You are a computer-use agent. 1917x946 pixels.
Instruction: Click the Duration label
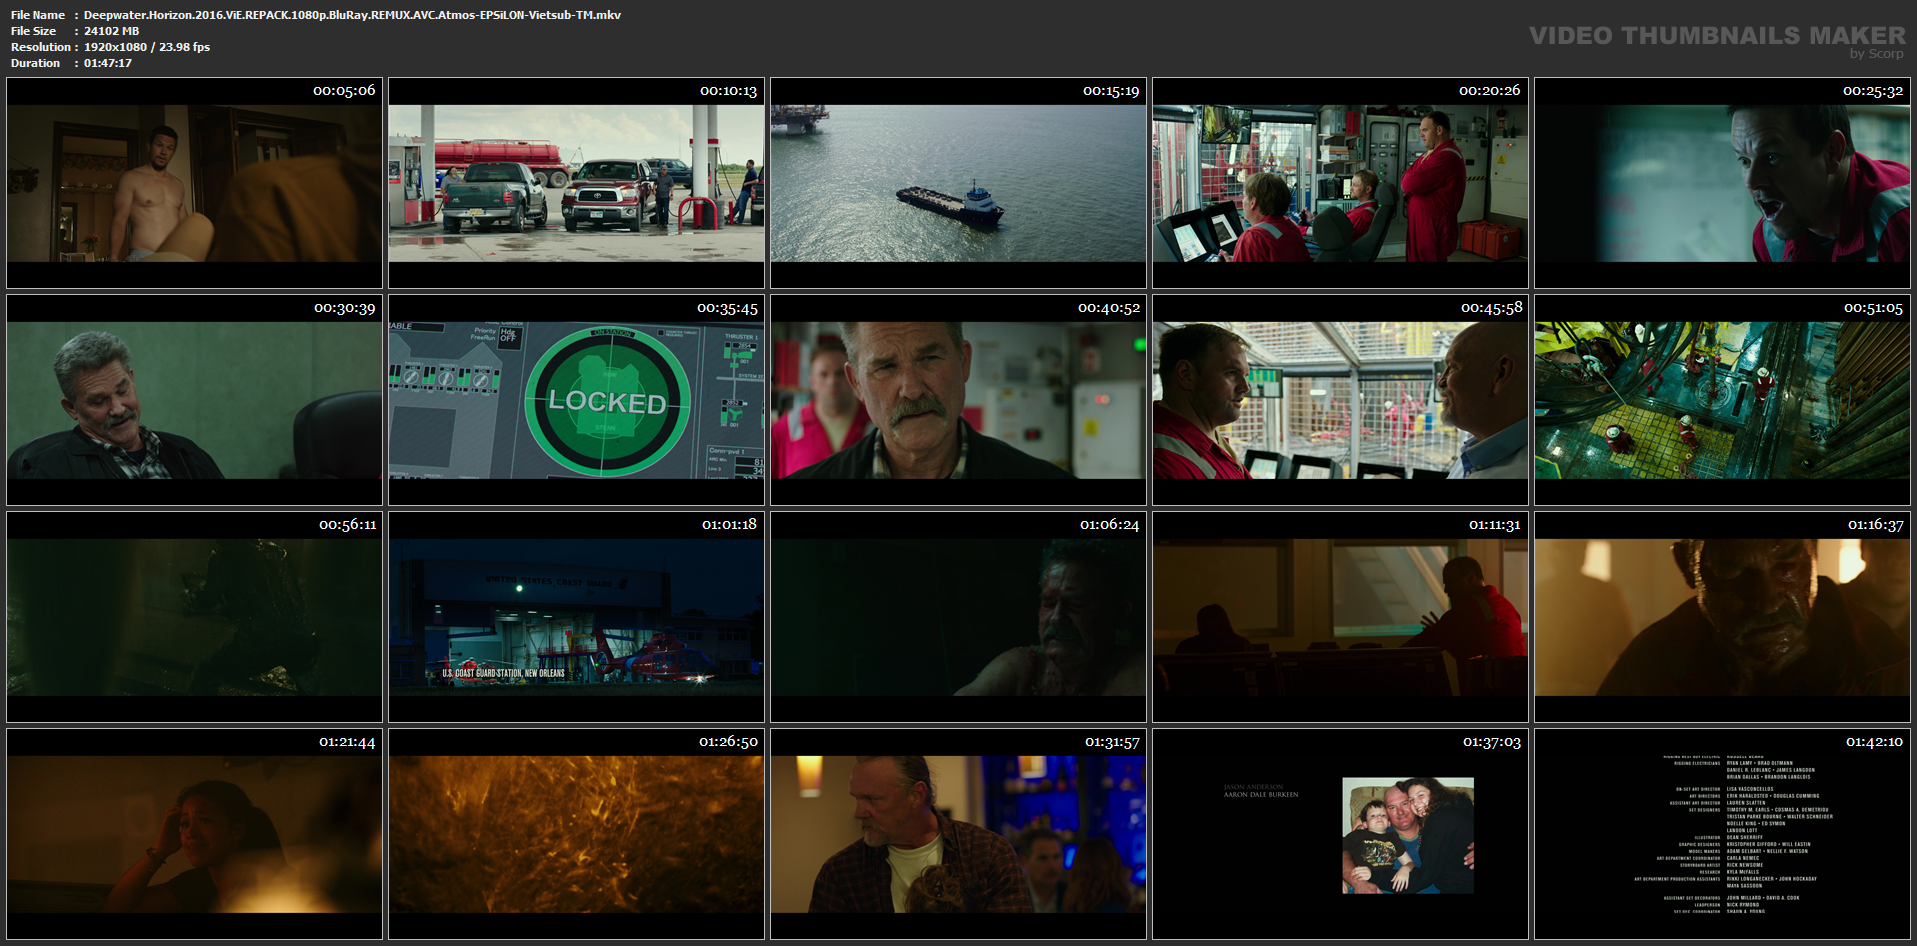[x=36, y=63]
